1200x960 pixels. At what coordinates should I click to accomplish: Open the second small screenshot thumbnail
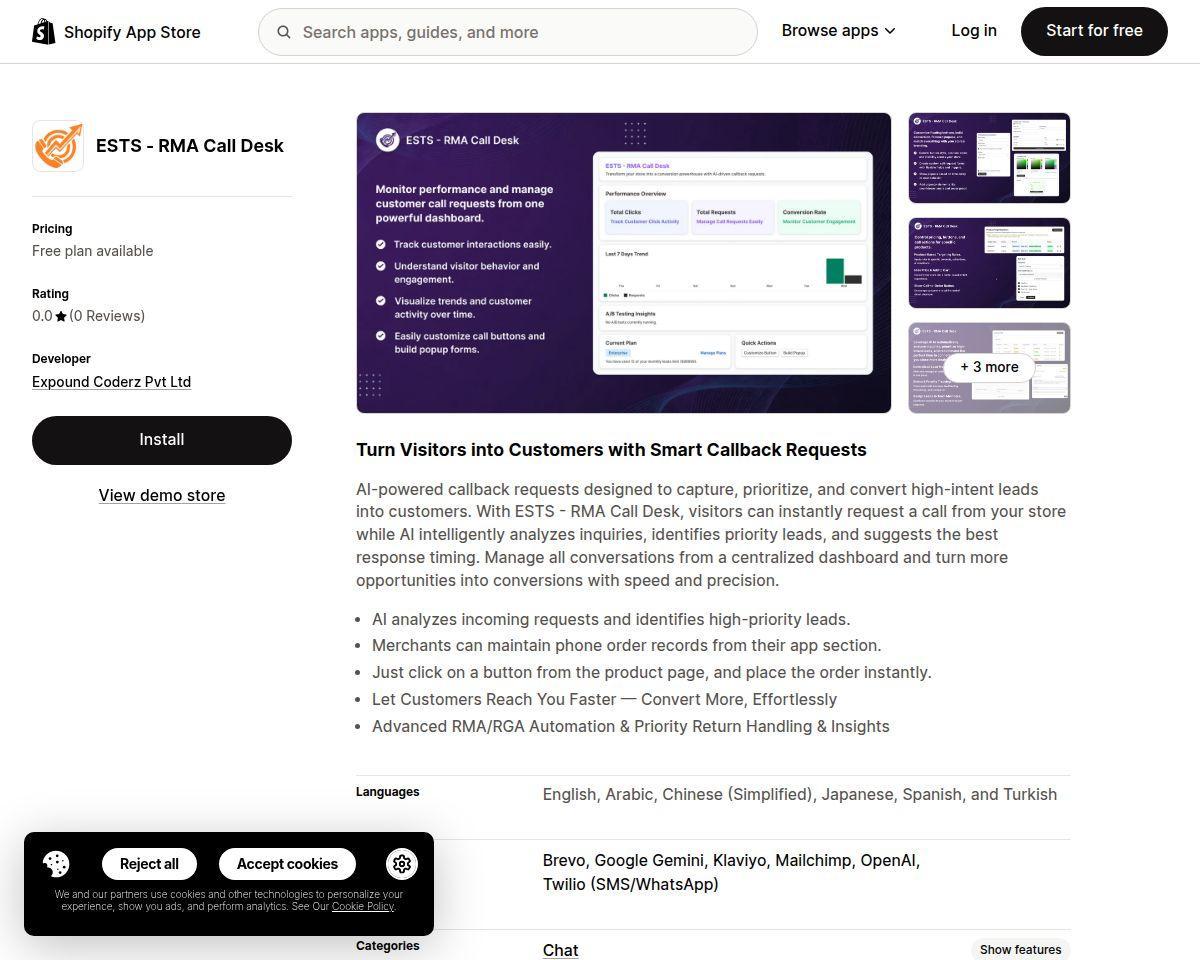pyautogui.click(x=989, y=263)
